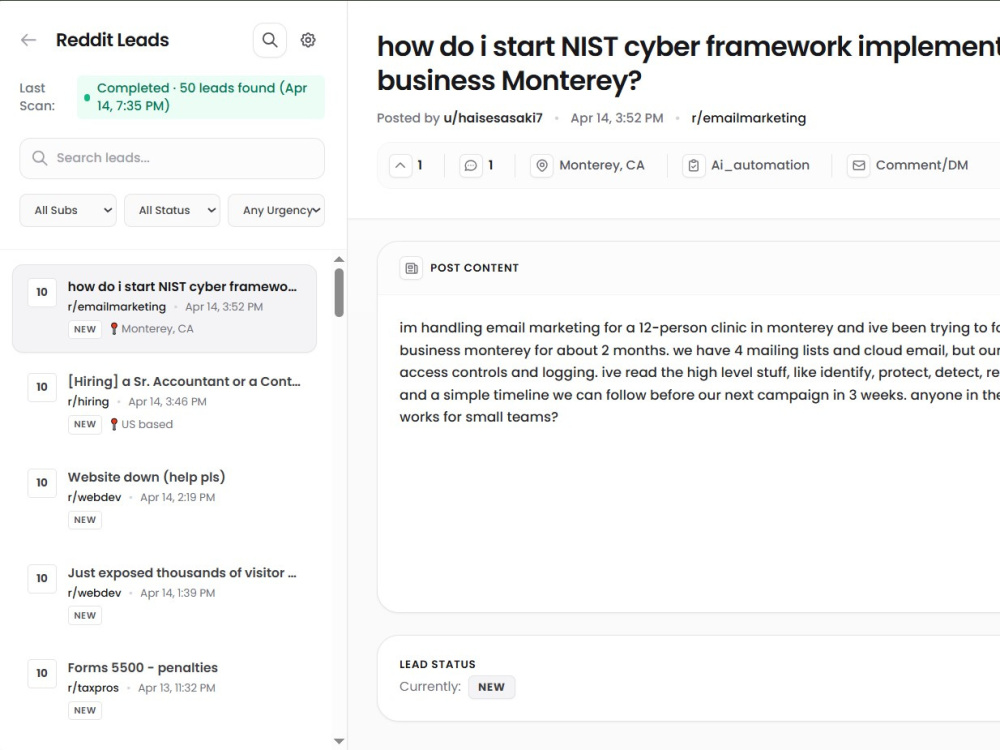Click the scrollbar down arrow in lead list
The height and width of the screenshot is (750, 1000).
point(339,741)
